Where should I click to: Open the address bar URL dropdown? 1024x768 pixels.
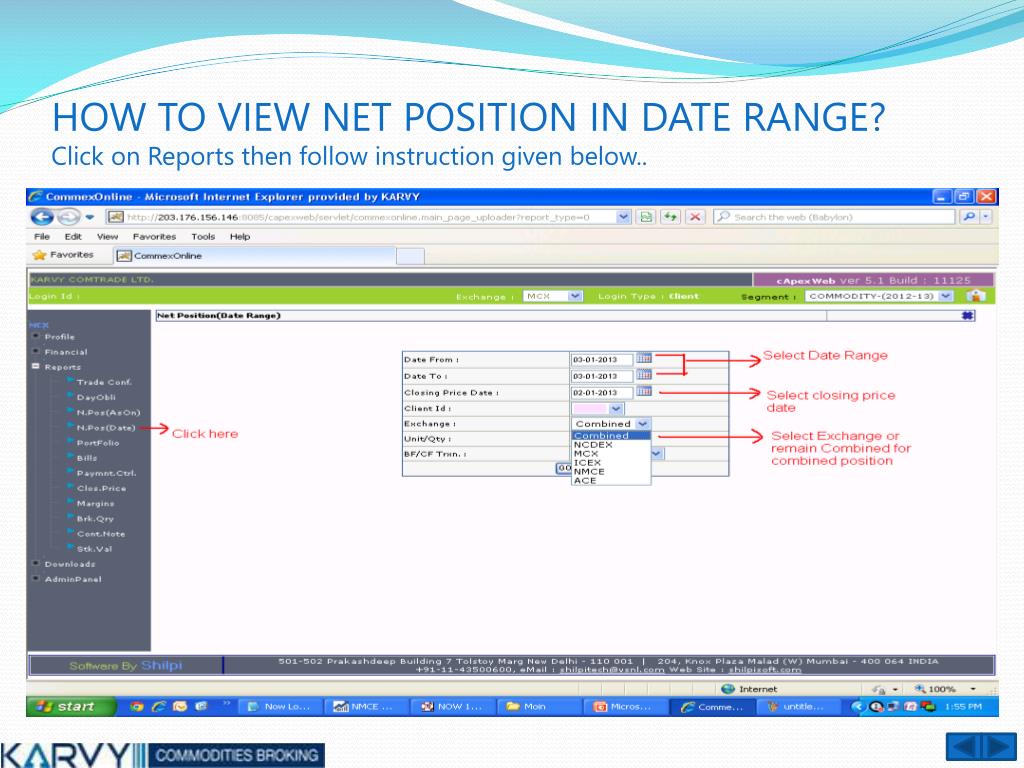[623, 217]
